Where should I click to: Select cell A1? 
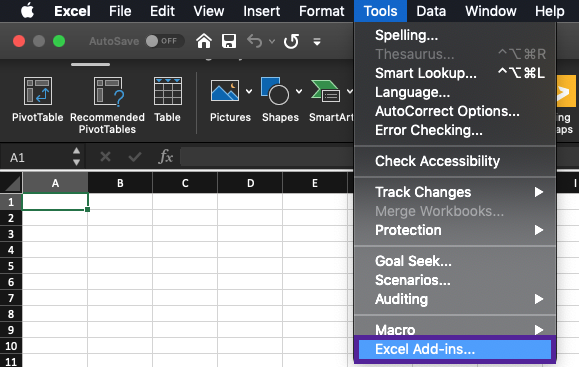click(55, 202)
